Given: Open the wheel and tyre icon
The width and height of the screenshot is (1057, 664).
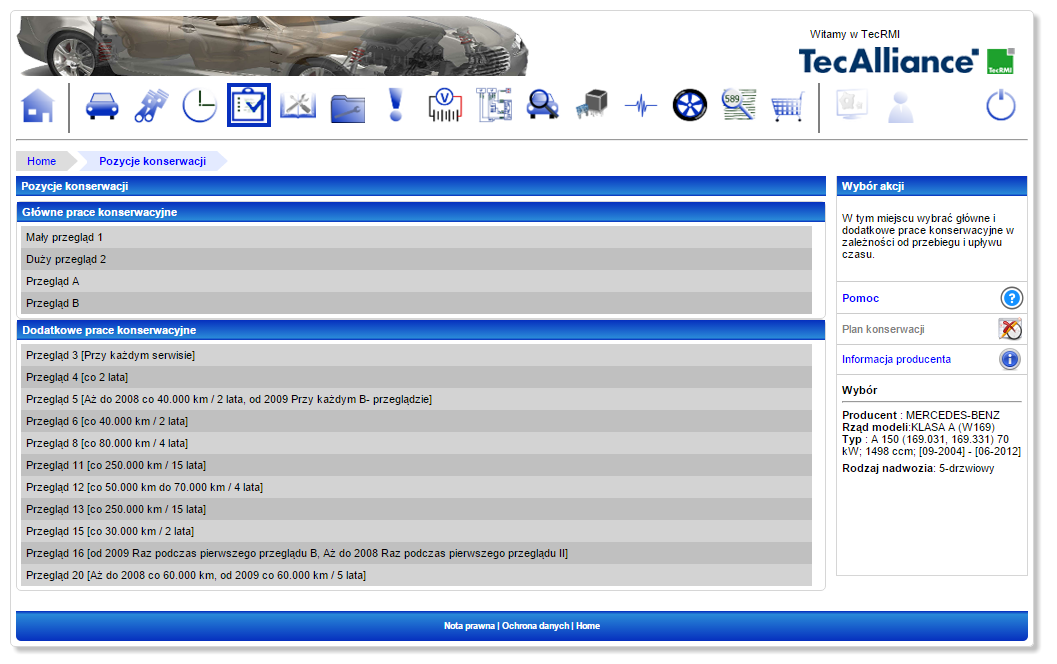Looking at the screenshot, I should coord(689,105).
